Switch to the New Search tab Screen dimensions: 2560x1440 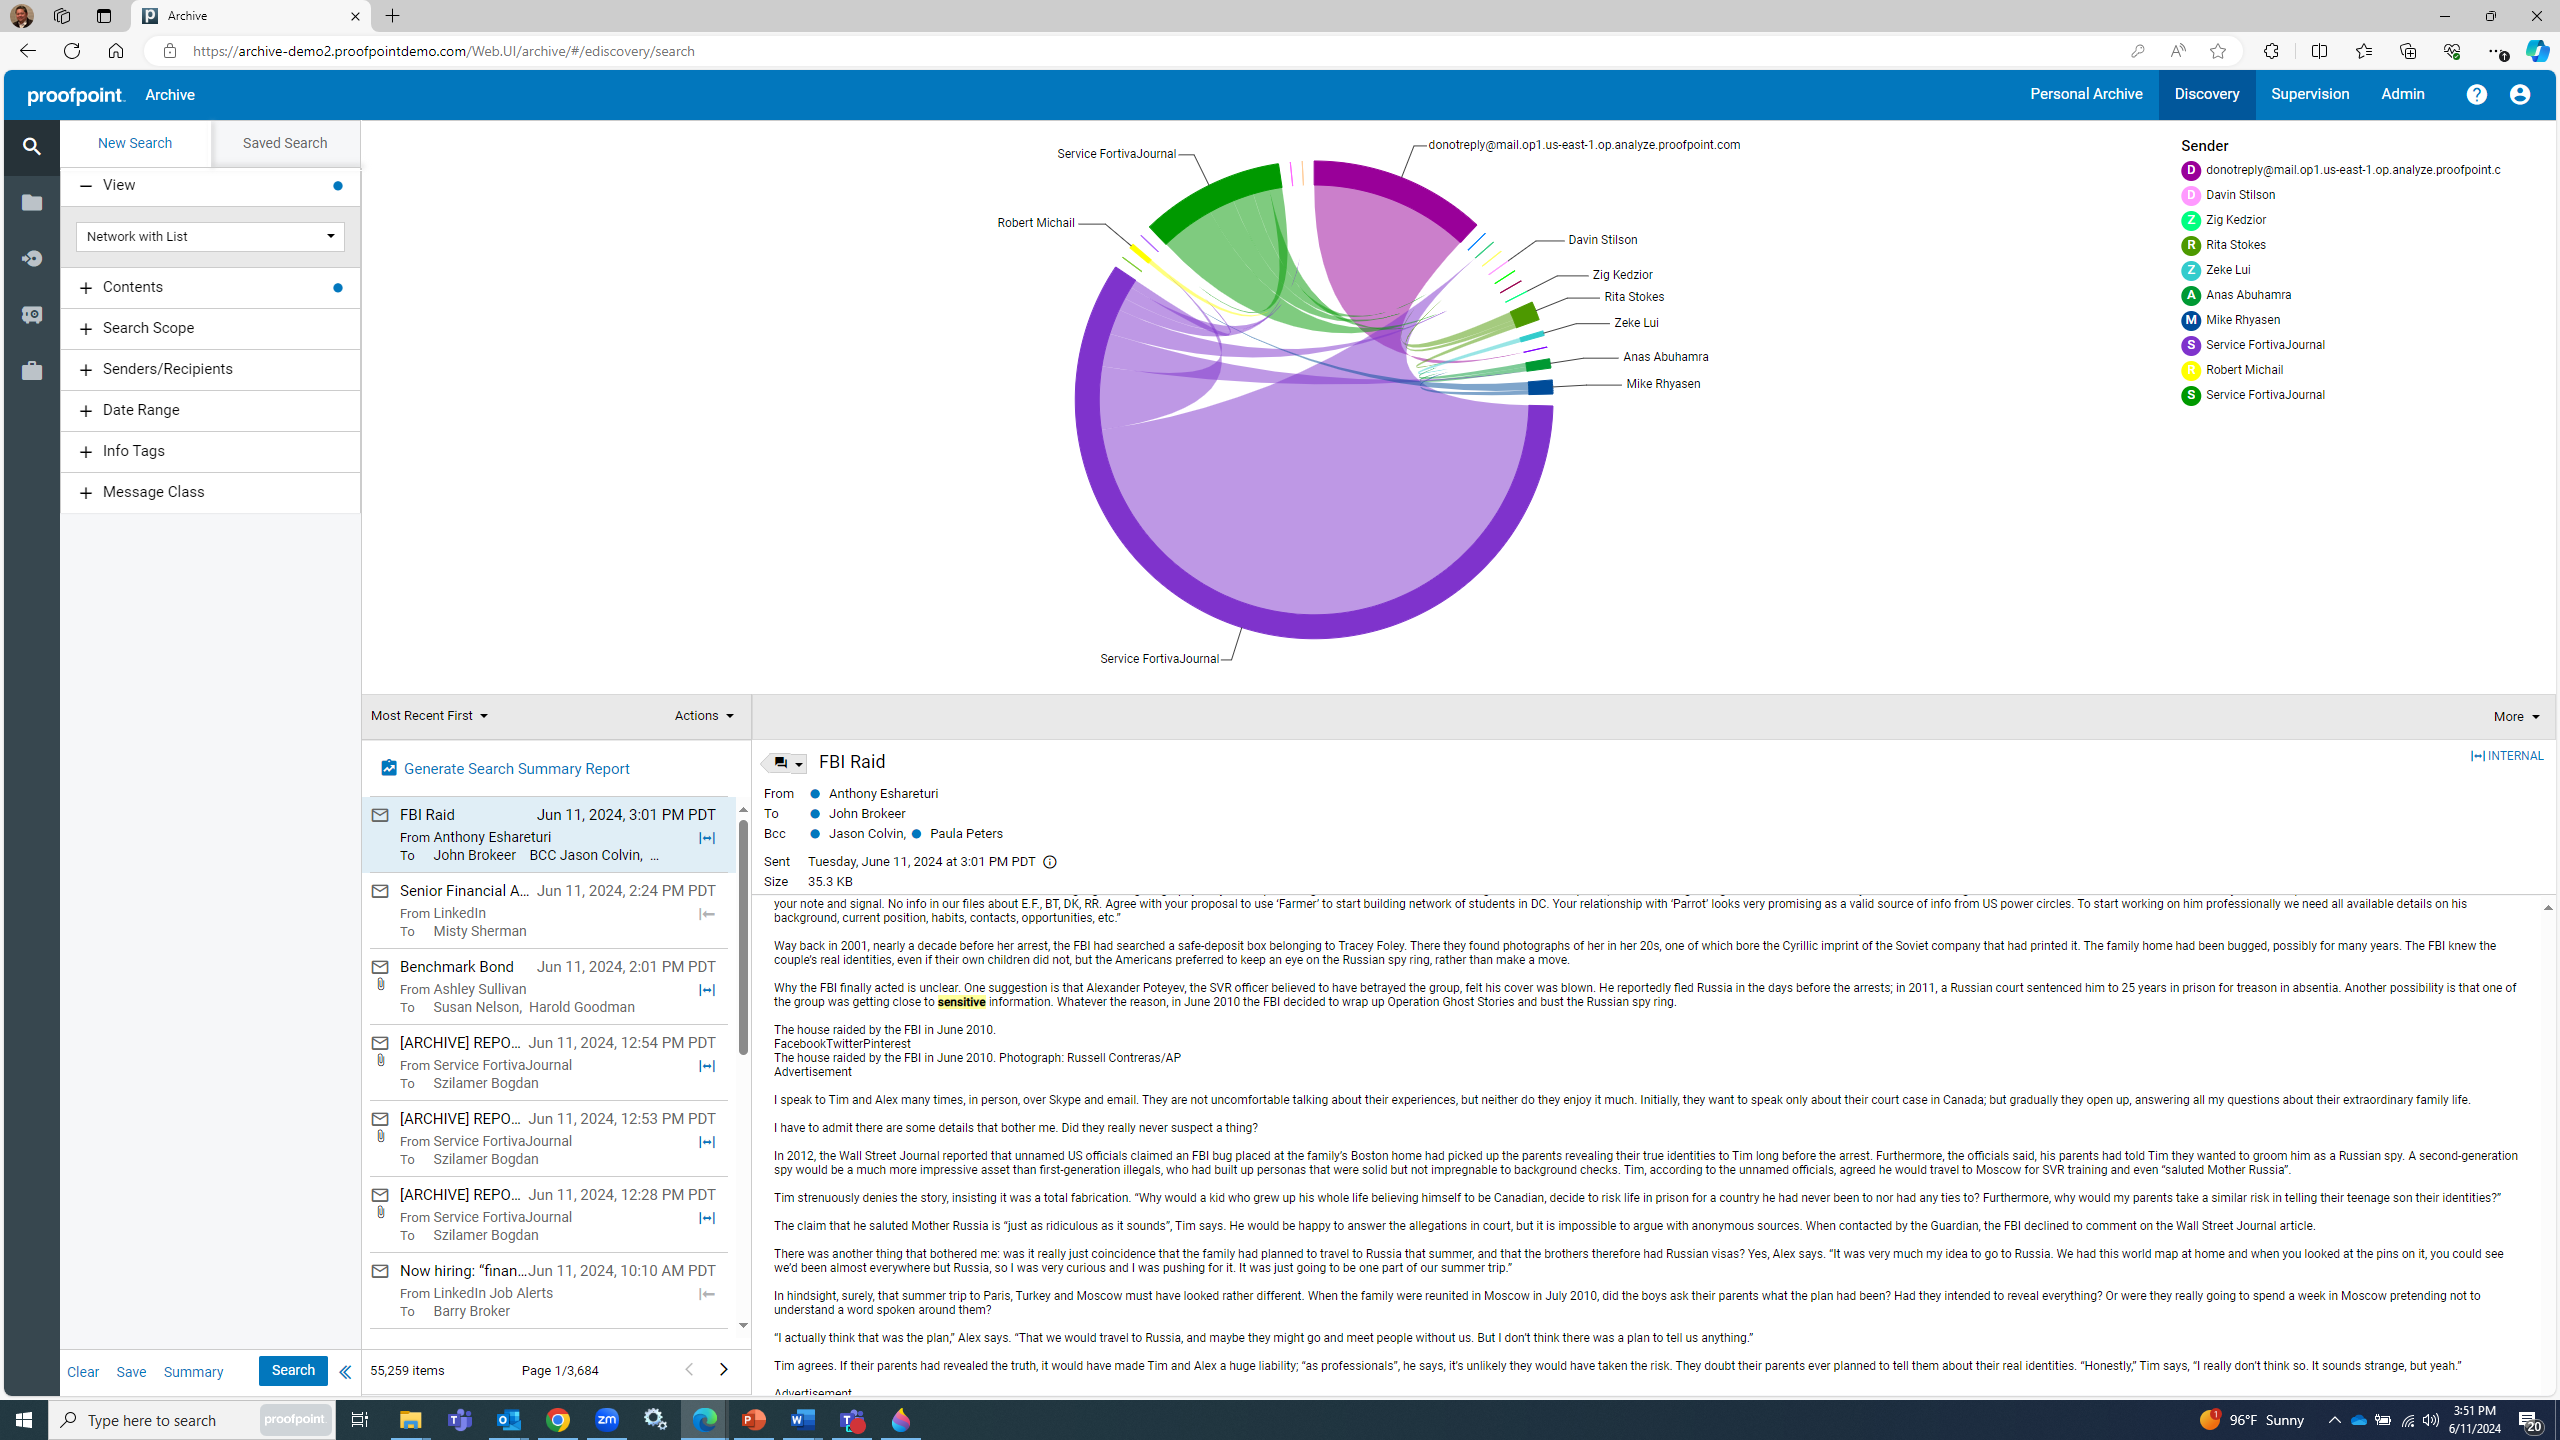[x=135, y=144]
